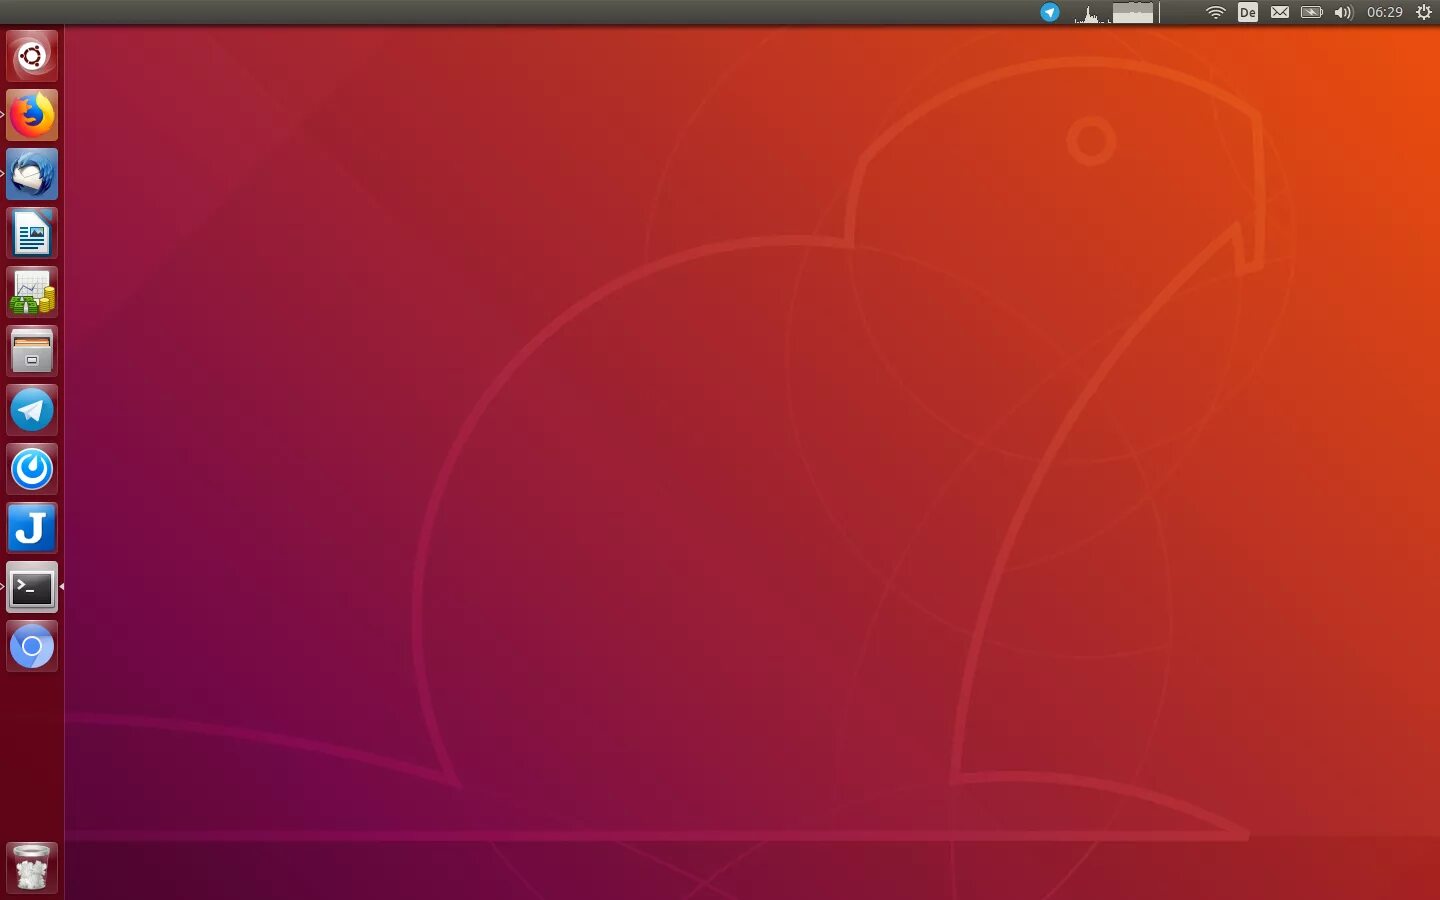Open the file archive drawer icon
1440x900 pixels.
(x=32, y=351)
